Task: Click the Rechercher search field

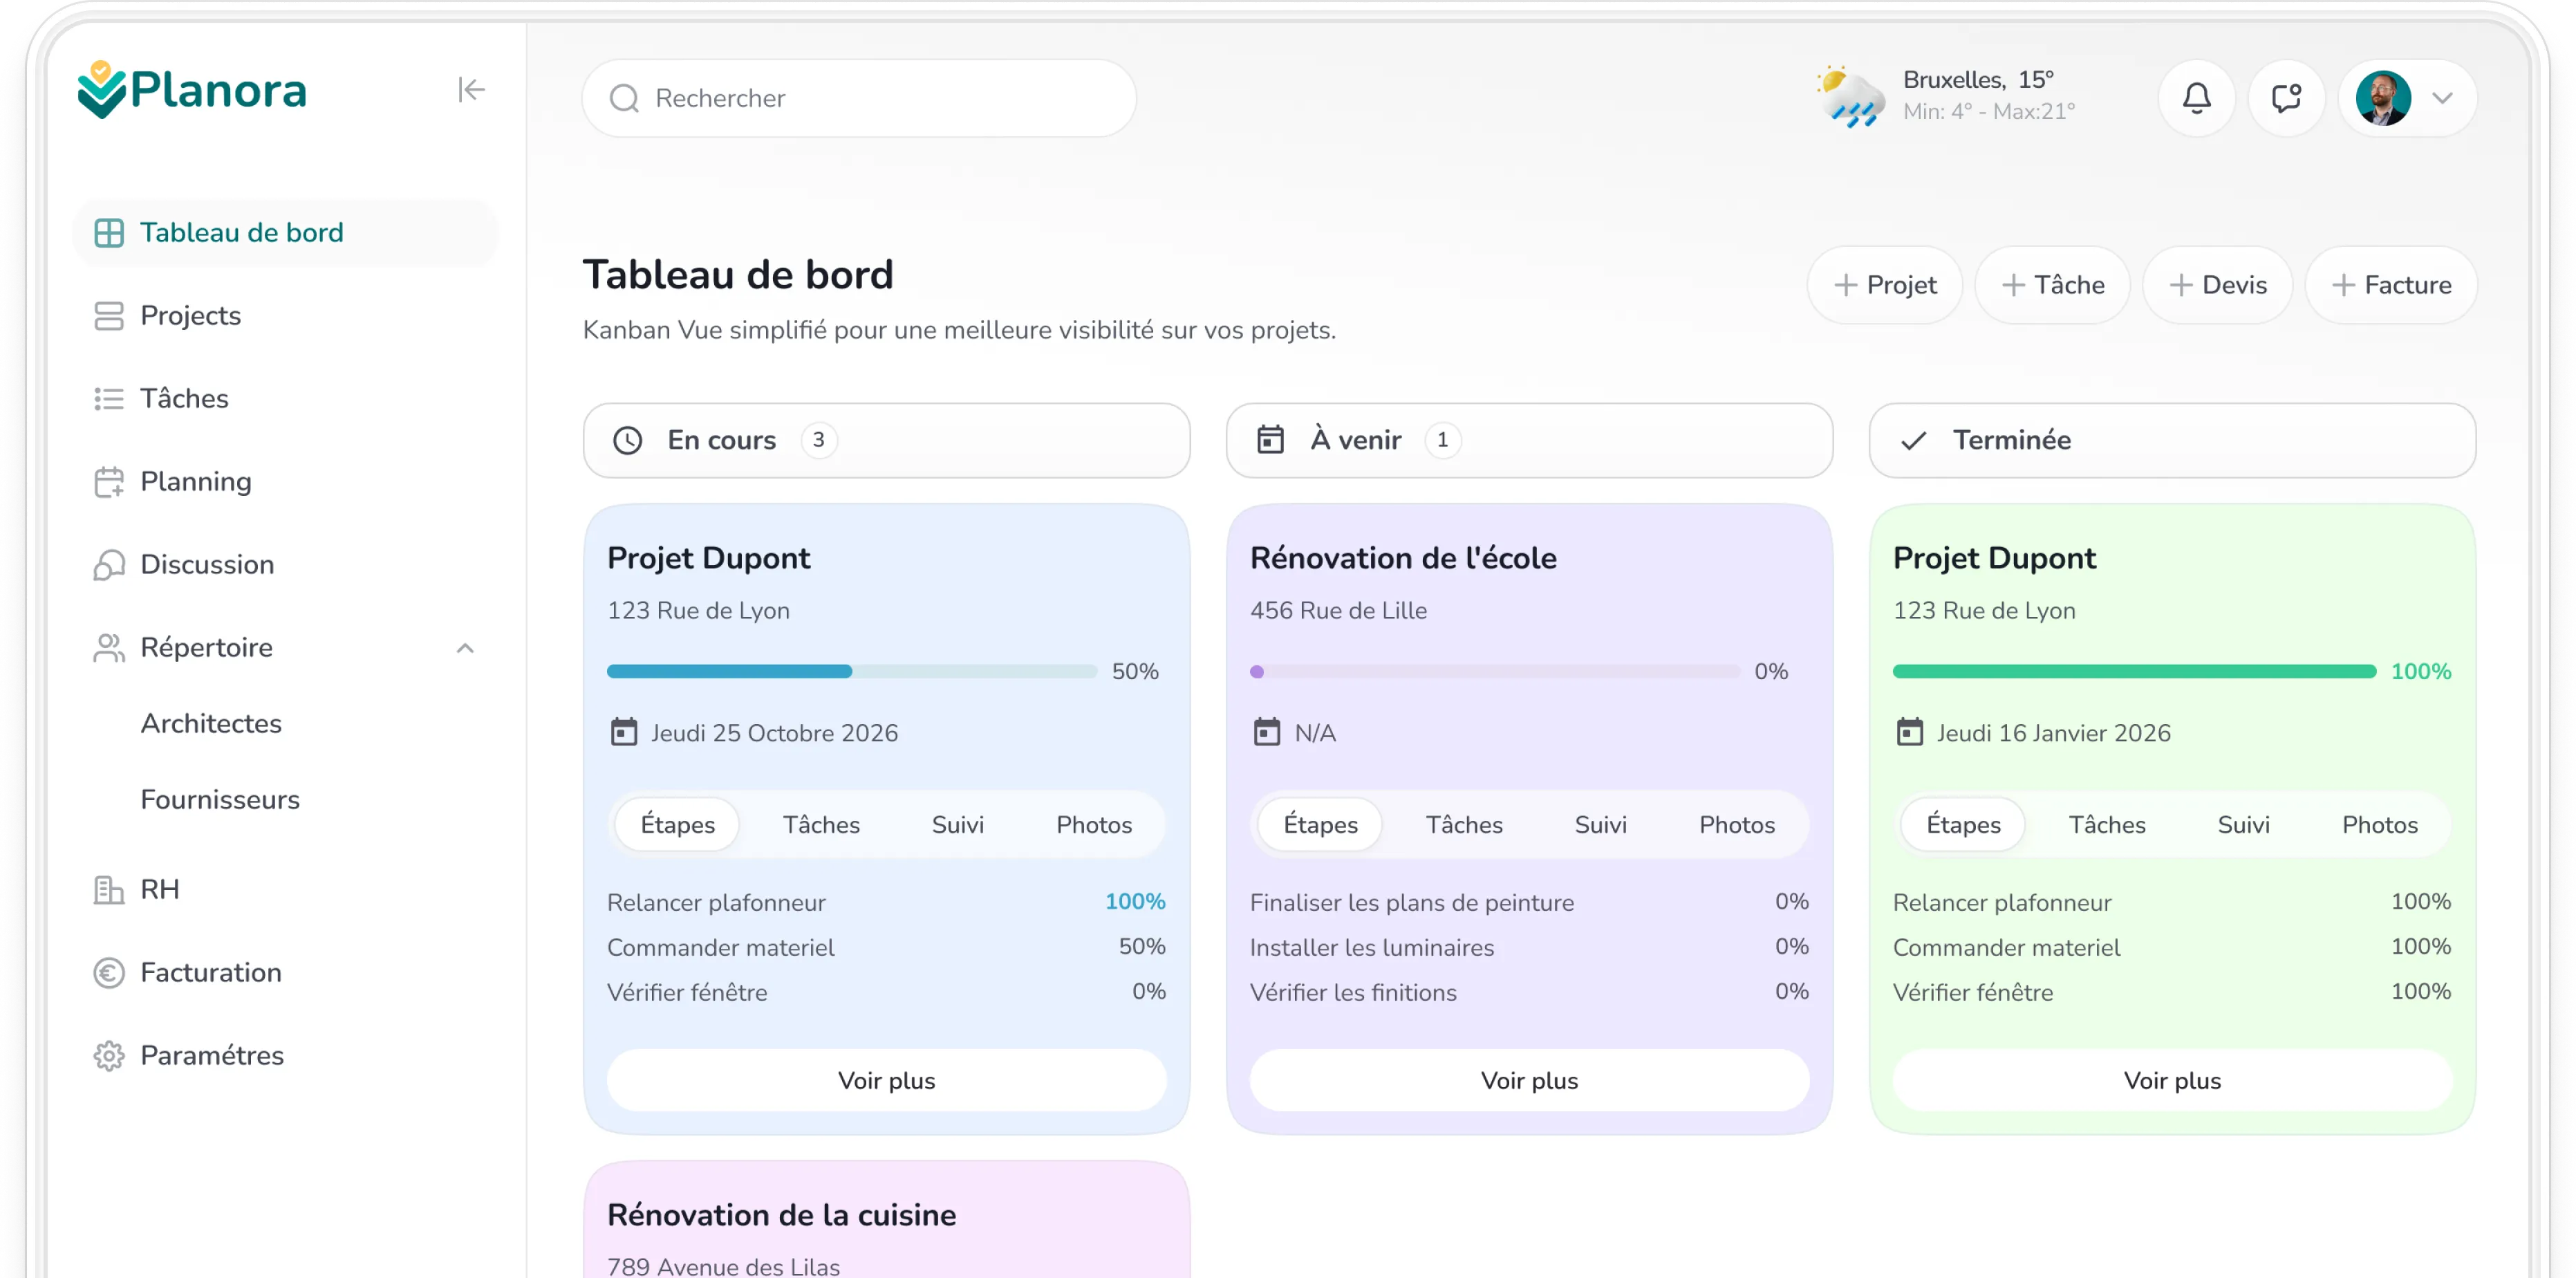Action: coord(859,98)
